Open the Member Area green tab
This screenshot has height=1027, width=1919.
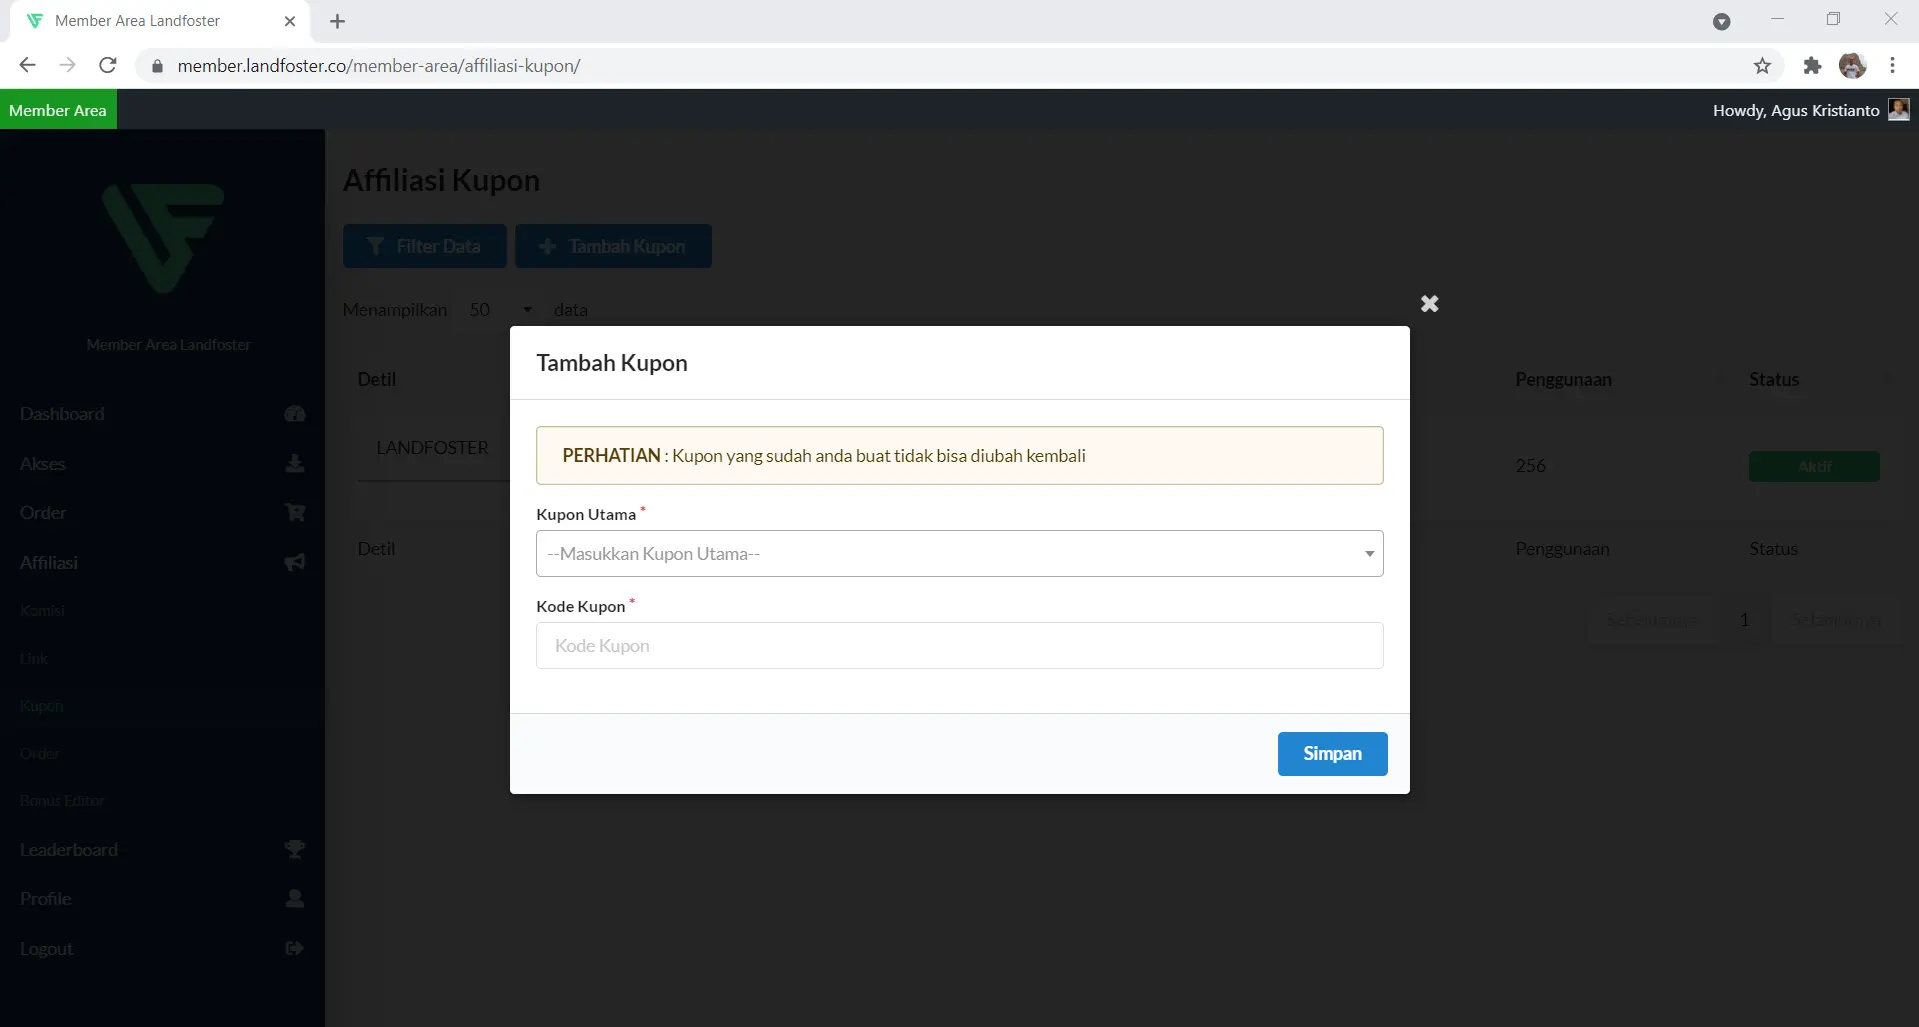(x=58, y=110)
